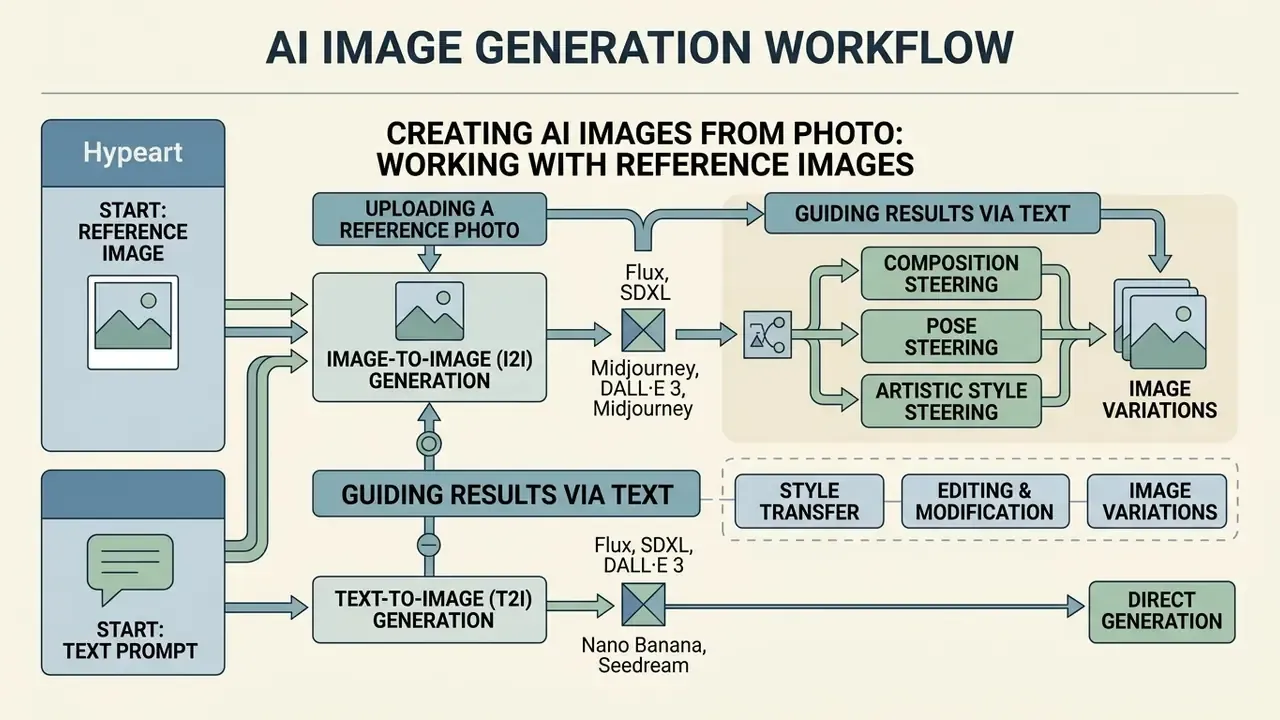Click the "IMAGE-TO-IMAGE (I2I) GENERATION" label

pos(430,369)
